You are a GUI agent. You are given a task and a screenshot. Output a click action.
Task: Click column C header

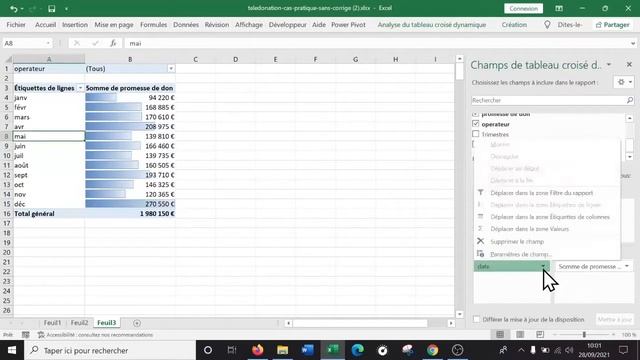tap(195, 59)
